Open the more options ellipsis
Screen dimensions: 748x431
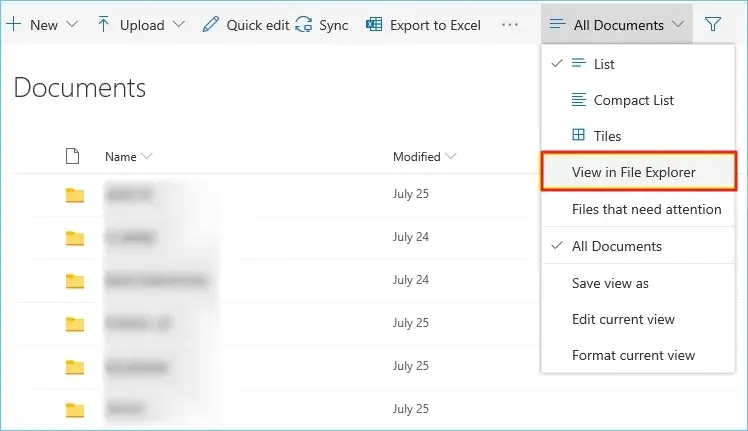click(x=510, y=24)
